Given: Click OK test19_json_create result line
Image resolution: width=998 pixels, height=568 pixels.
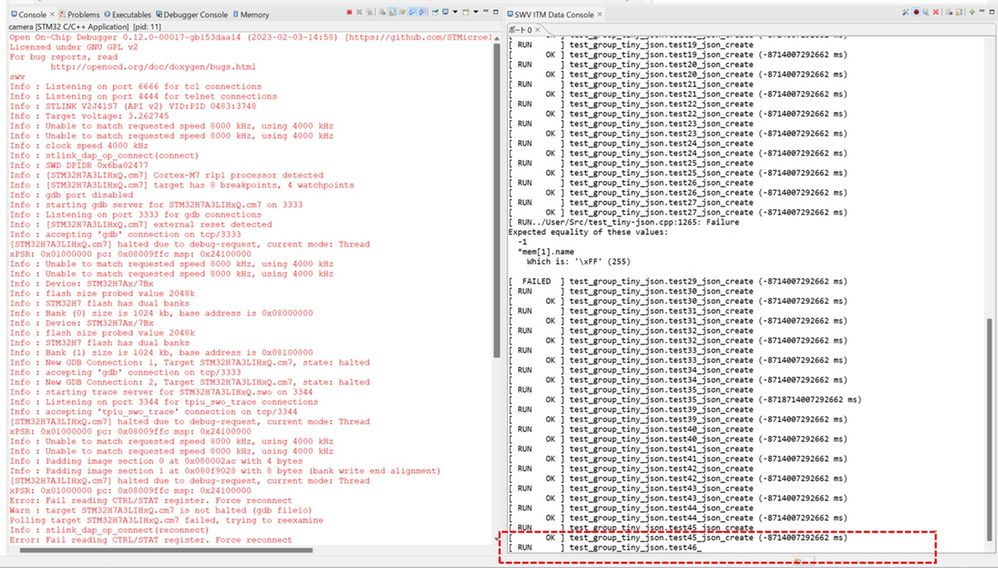Looking at the screenshot, I should pos(678,55).
